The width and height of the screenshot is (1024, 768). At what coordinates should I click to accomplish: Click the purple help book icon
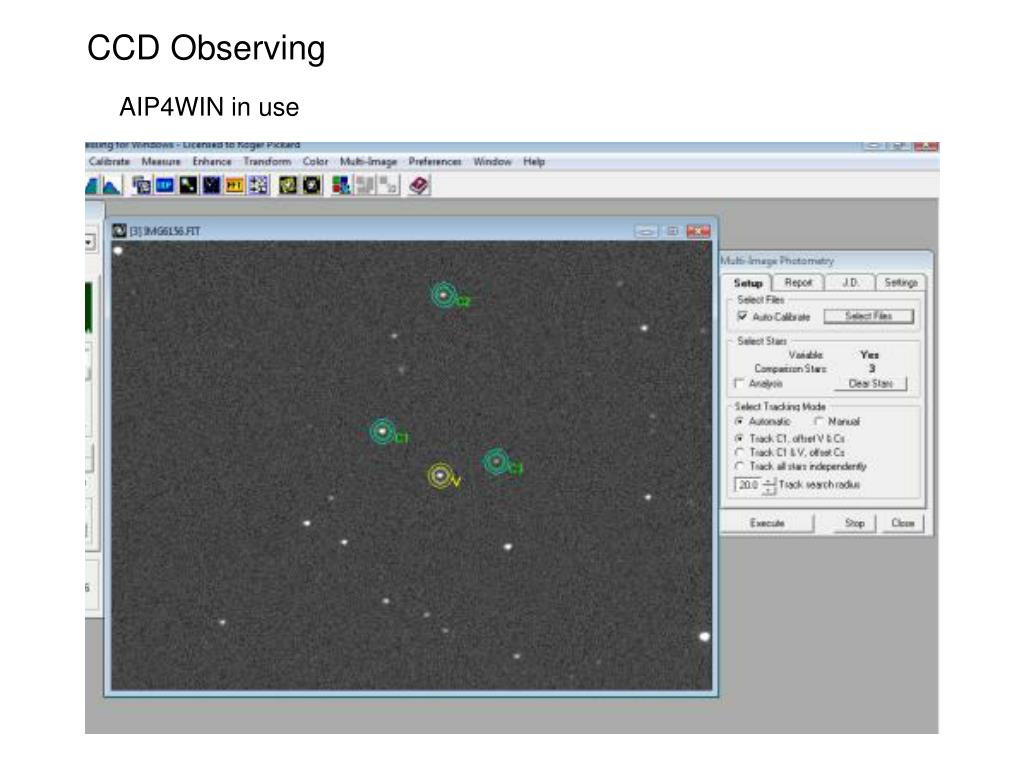419,185
